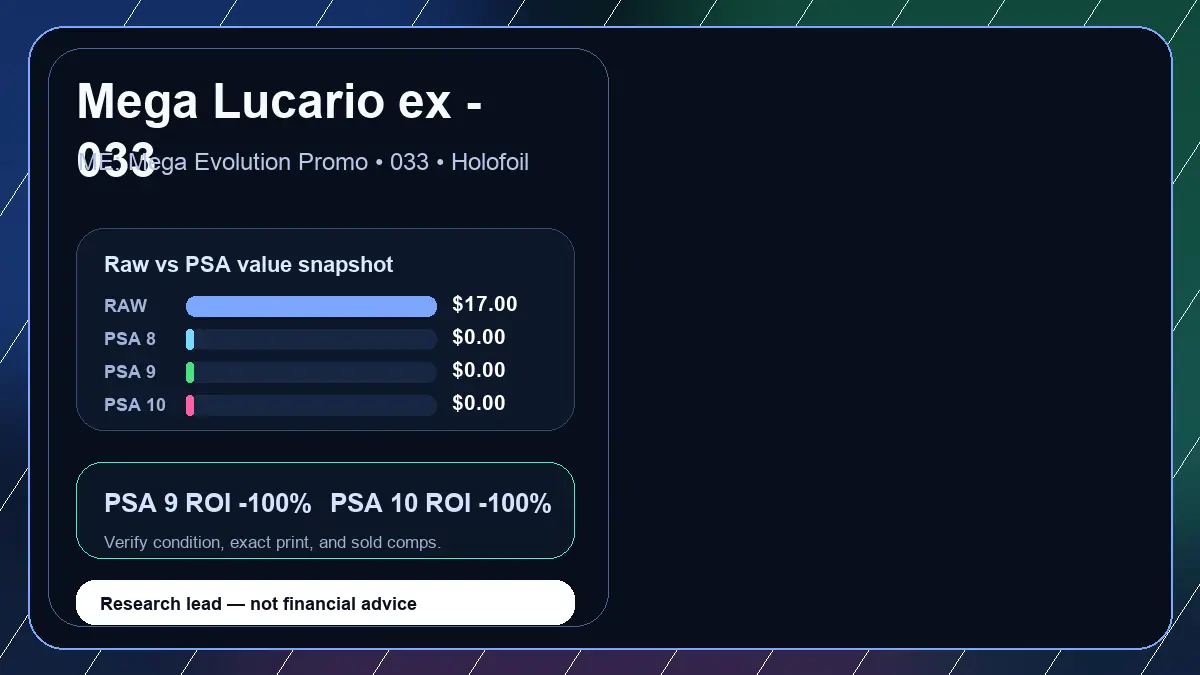
Task: Select the PSA 8 row label
Action: coord(130,339)
